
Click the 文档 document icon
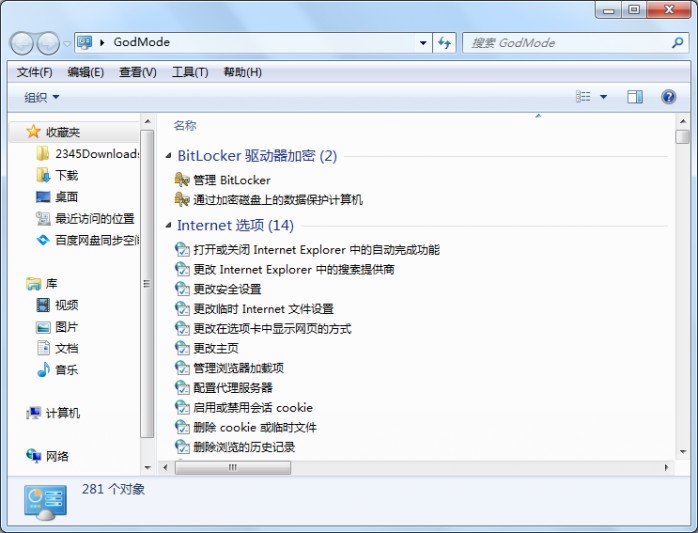pos(43,348)
